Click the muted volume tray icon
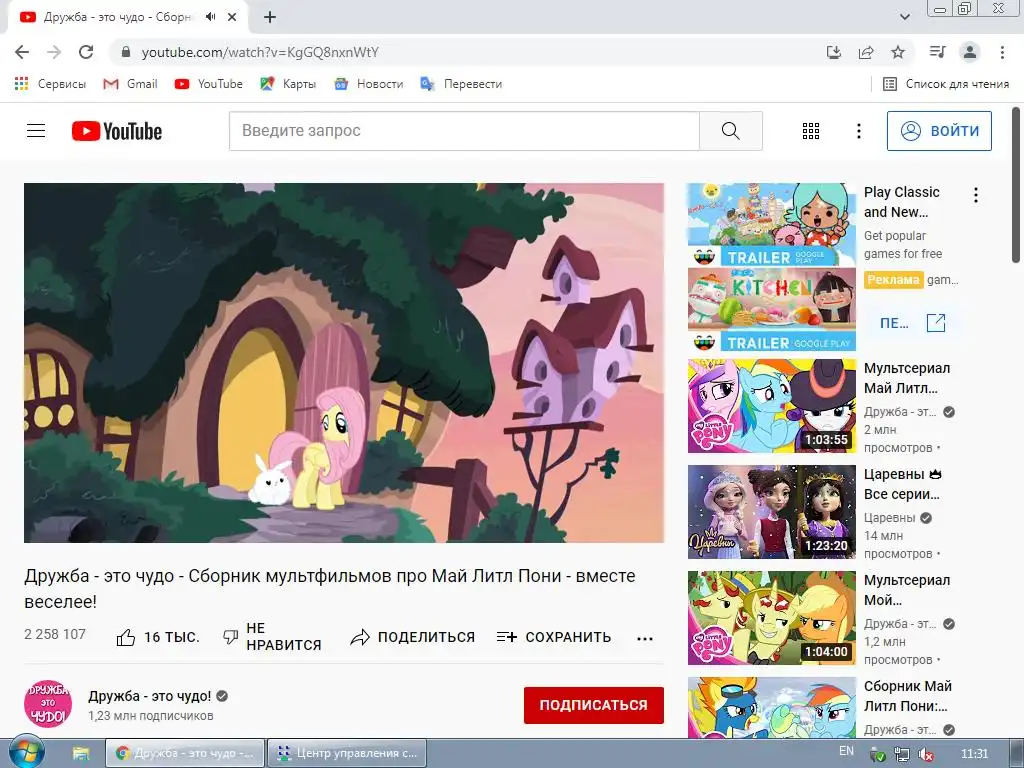 (925, 754)
